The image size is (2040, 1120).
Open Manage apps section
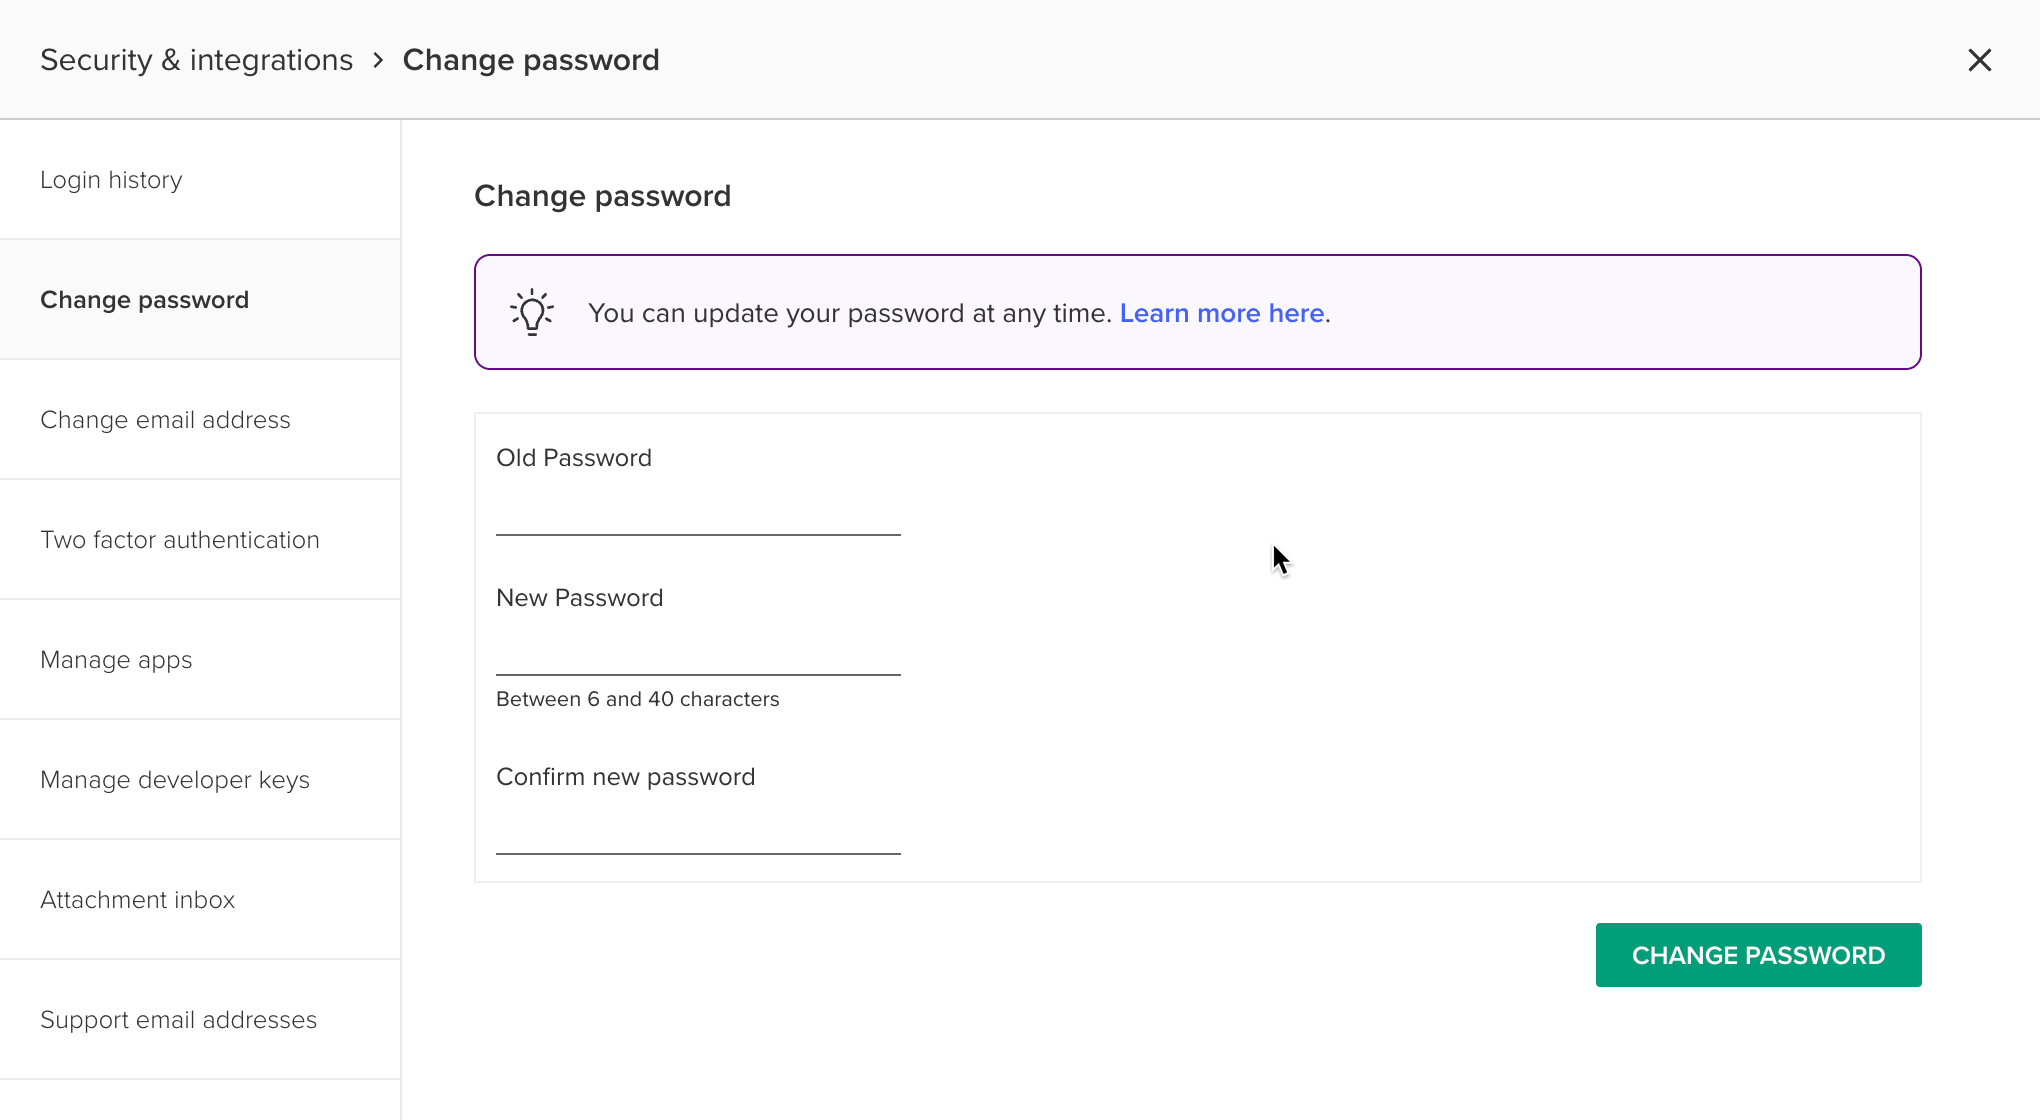click(x=200, y=660)
